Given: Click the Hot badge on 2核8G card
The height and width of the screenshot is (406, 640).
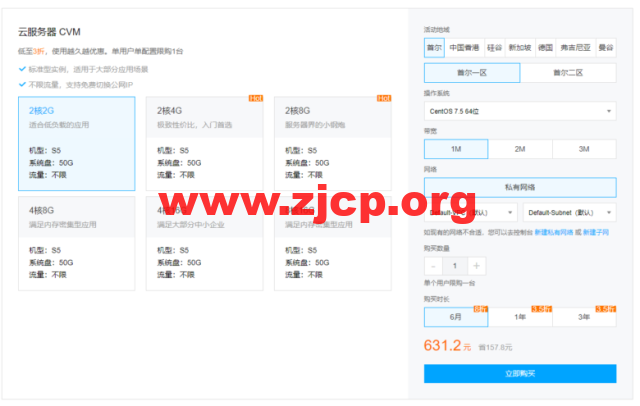Looking at the screenshot, I should pos(384,98).
